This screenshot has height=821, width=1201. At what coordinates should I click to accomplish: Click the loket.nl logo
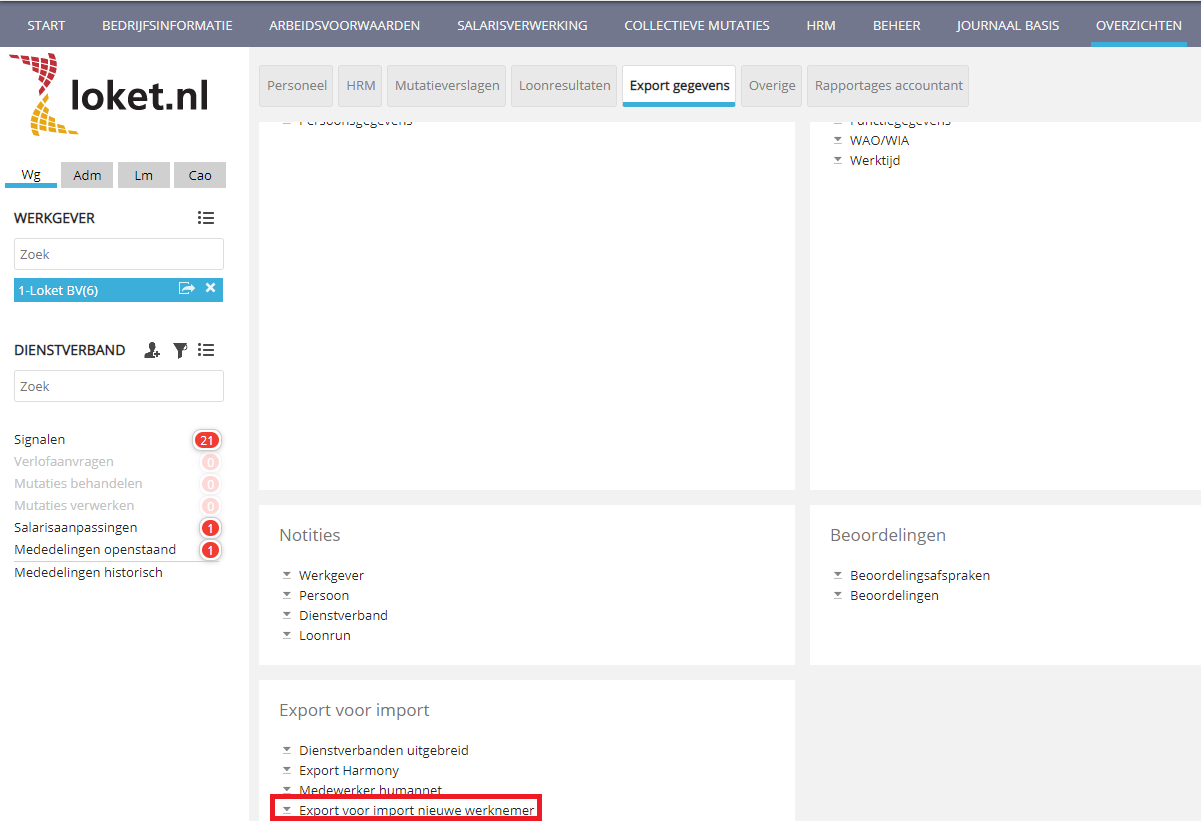(110, 95)
